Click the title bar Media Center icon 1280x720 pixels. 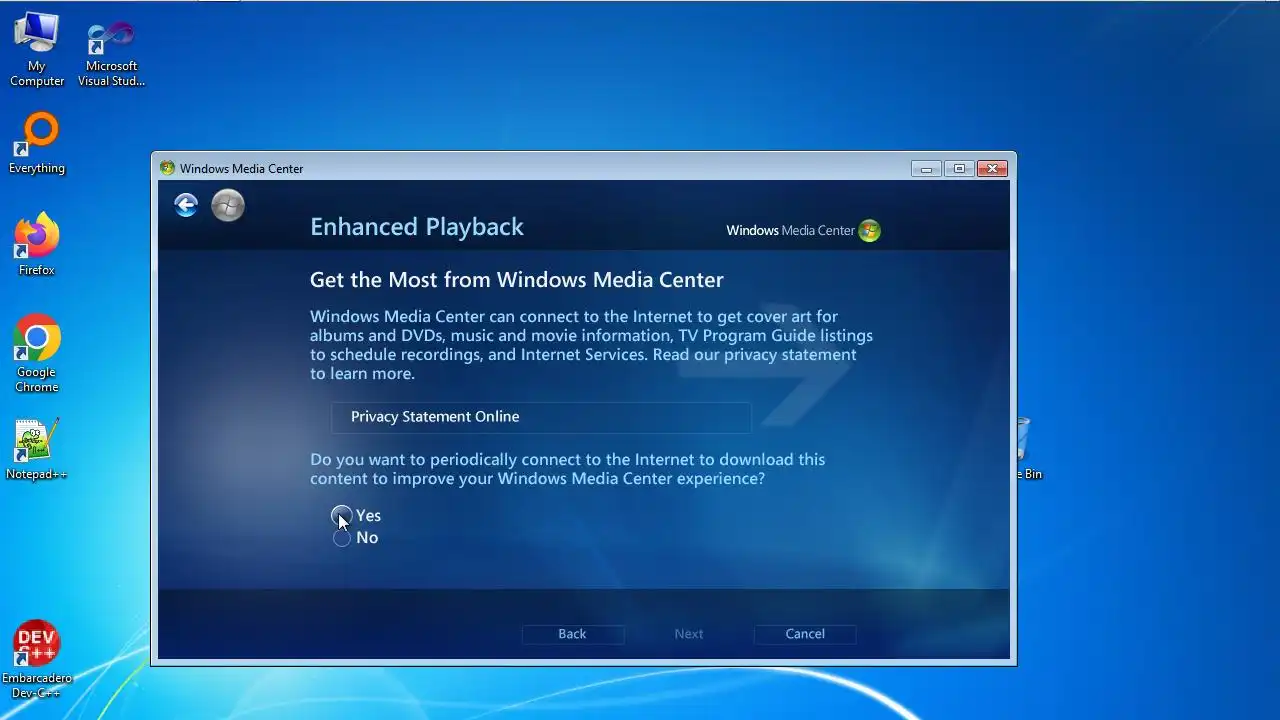click(167, 168)
